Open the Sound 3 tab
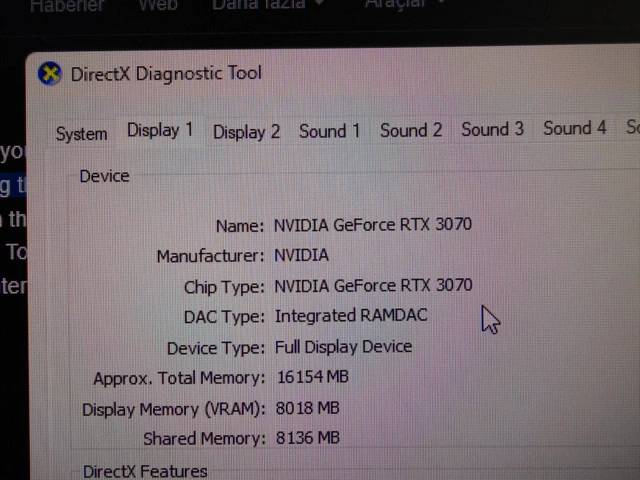Viewport: 640px width, 480px height. tap(493, 129)
